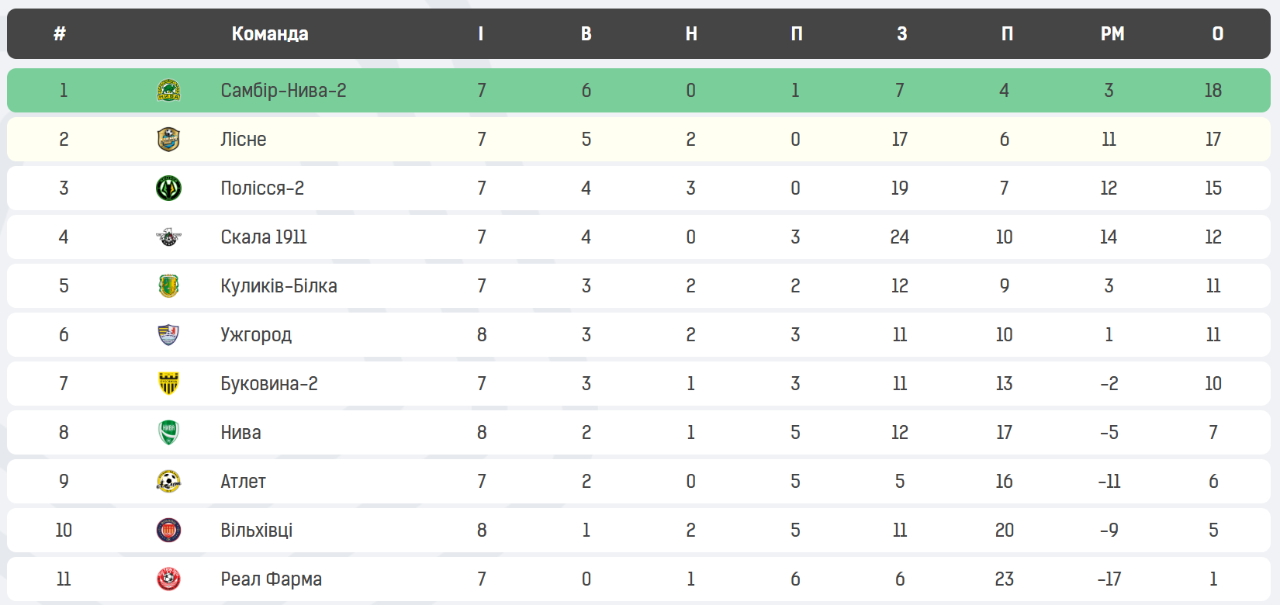Click the Куликів-Білка team crest
This screenshot has height=605, width=1280.
pyautogui.click(x=168, y=286)
